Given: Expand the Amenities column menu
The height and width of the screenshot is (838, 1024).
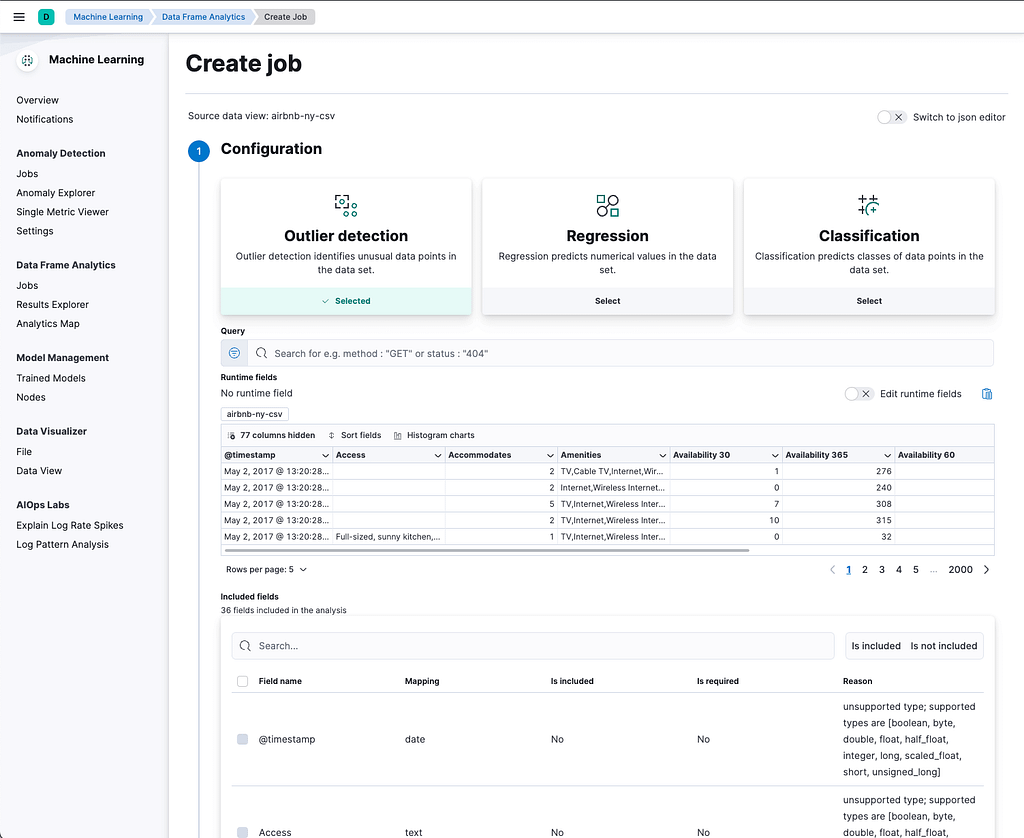Looking at the screenshot, I should tap(662, 455).
